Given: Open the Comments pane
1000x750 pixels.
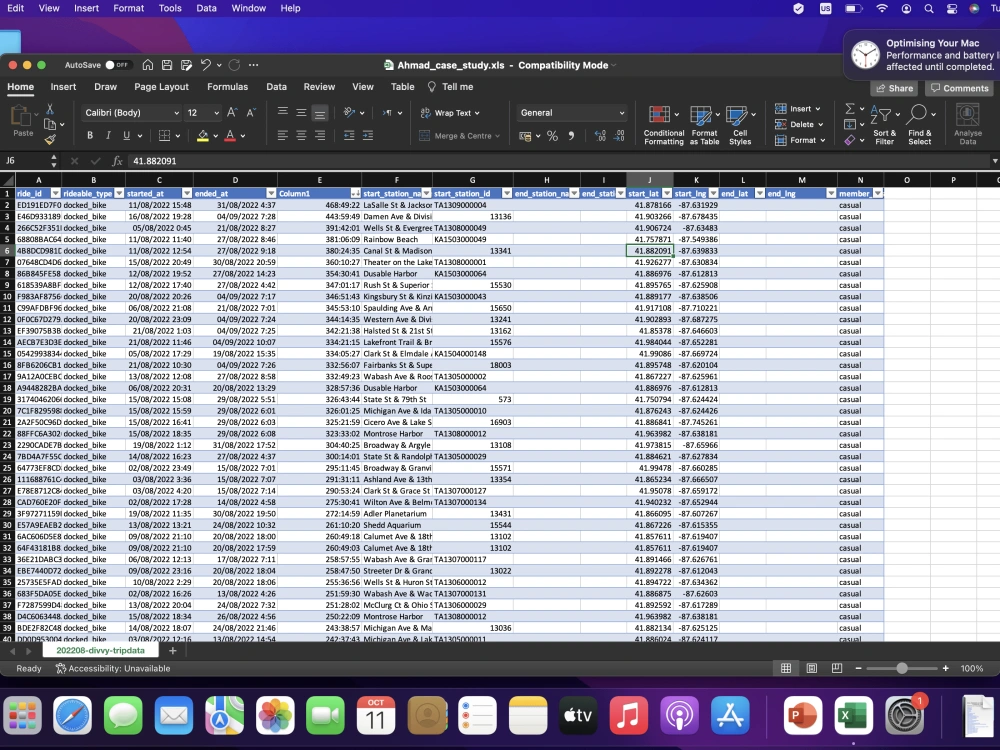Looking at the screenshot, I should [959, 88].
